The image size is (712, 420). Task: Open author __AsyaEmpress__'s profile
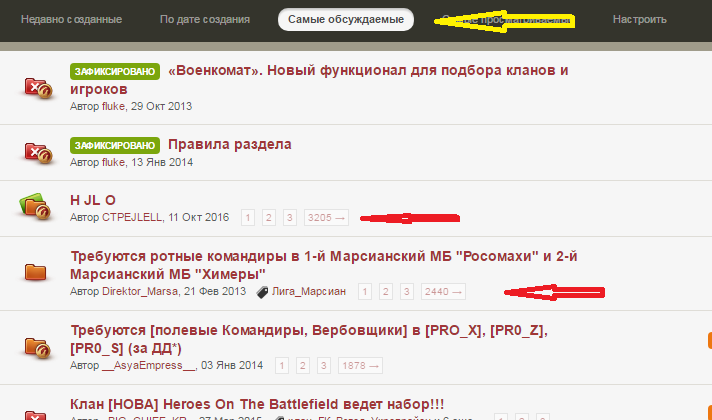(x=148, y=366)
